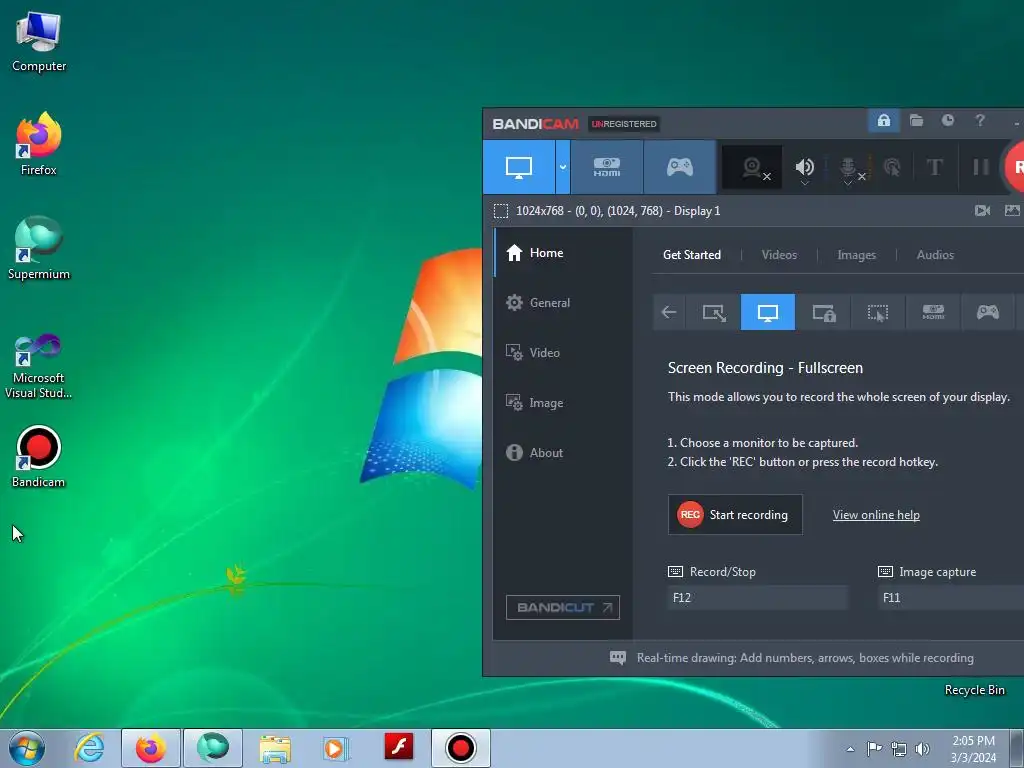1024x768 pixels.
Task: Toggle speaker sound recording
Action: click(x=805, y=168)
